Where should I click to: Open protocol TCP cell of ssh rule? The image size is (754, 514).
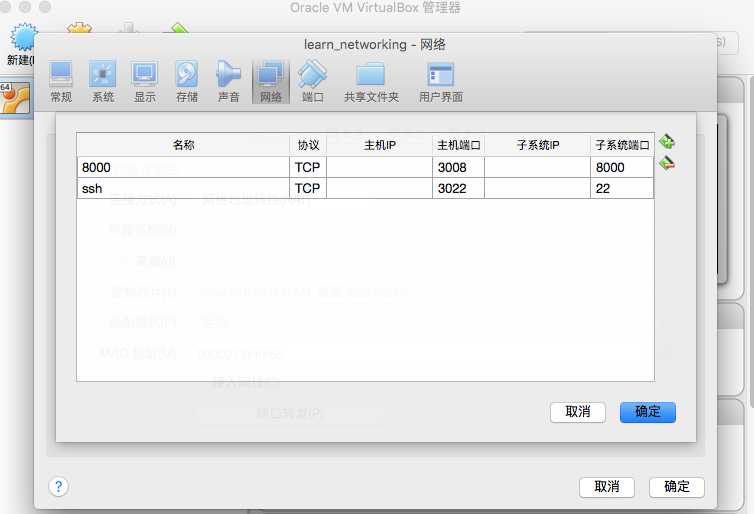tap(308, 188)
